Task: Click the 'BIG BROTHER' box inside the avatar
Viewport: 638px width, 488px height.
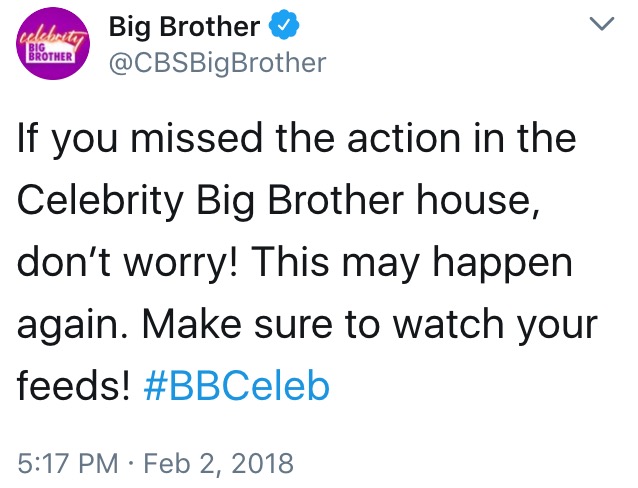Action: coord(51,53)
